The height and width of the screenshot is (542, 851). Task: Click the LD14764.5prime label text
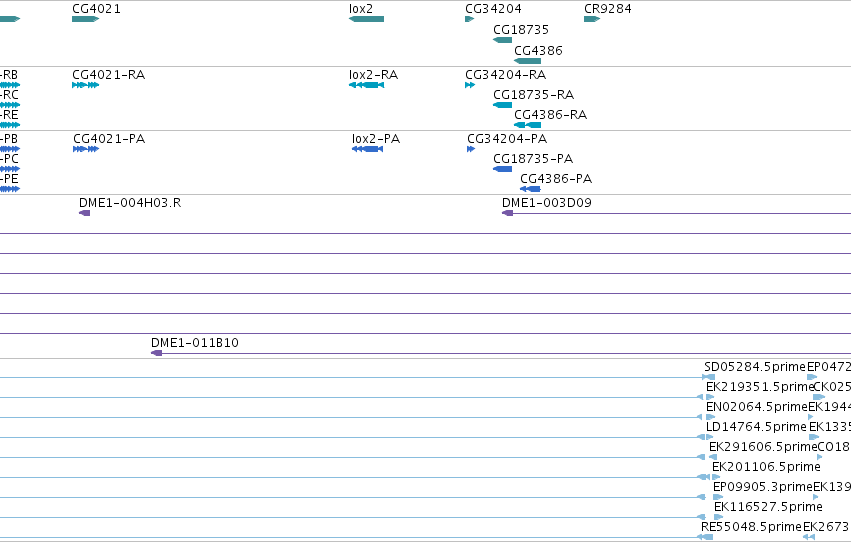click(x=756, y=427)
